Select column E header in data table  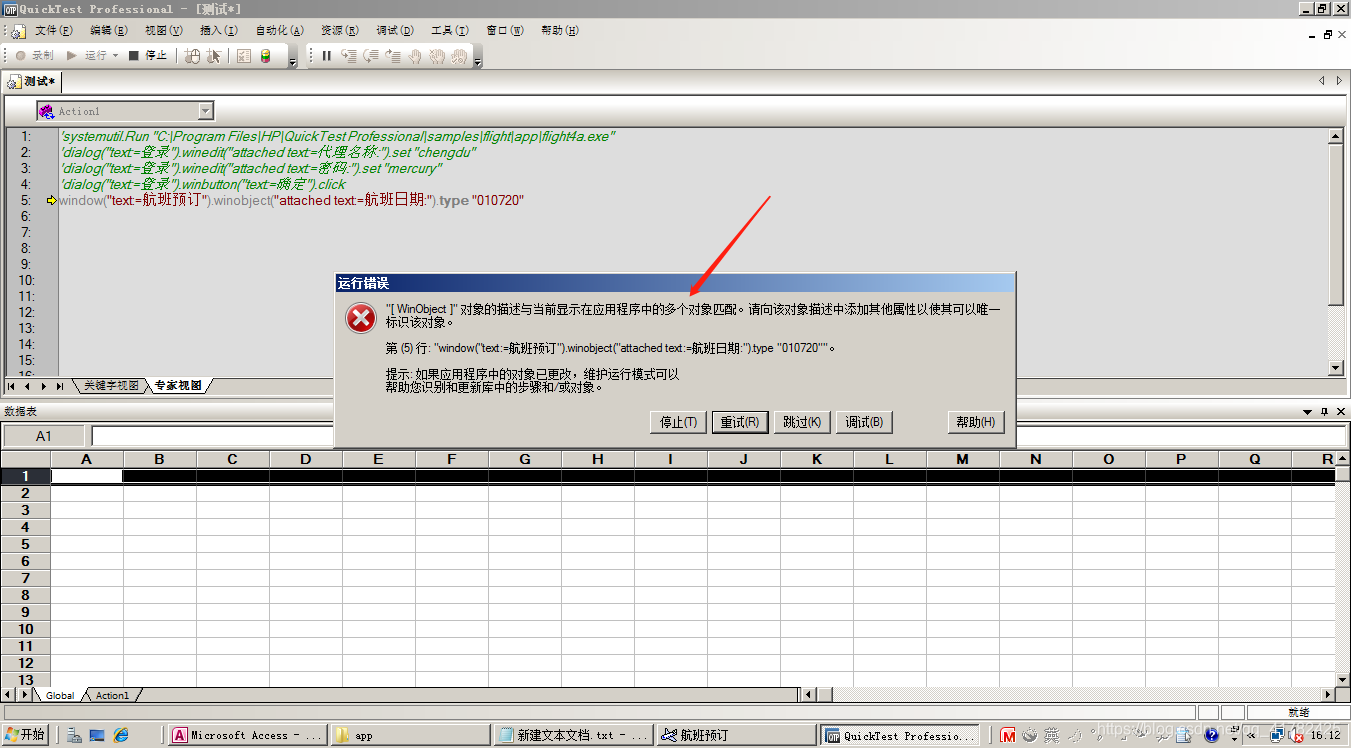tap(378, 459)
